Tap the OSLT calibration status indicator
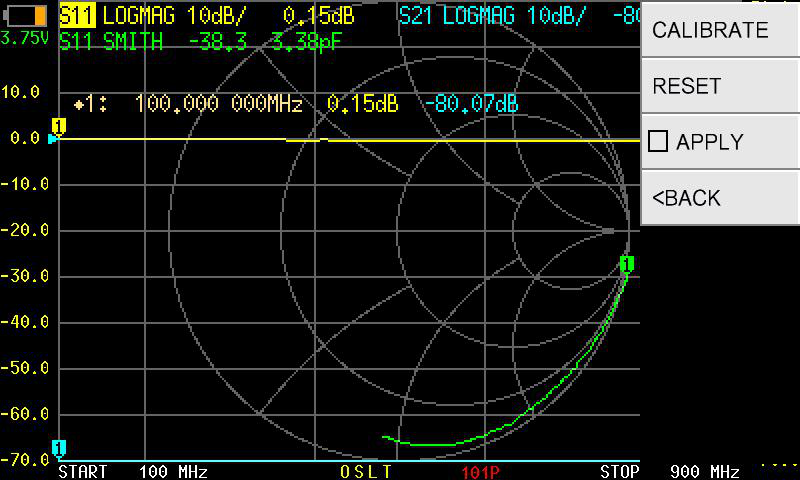 coord(367,471)
